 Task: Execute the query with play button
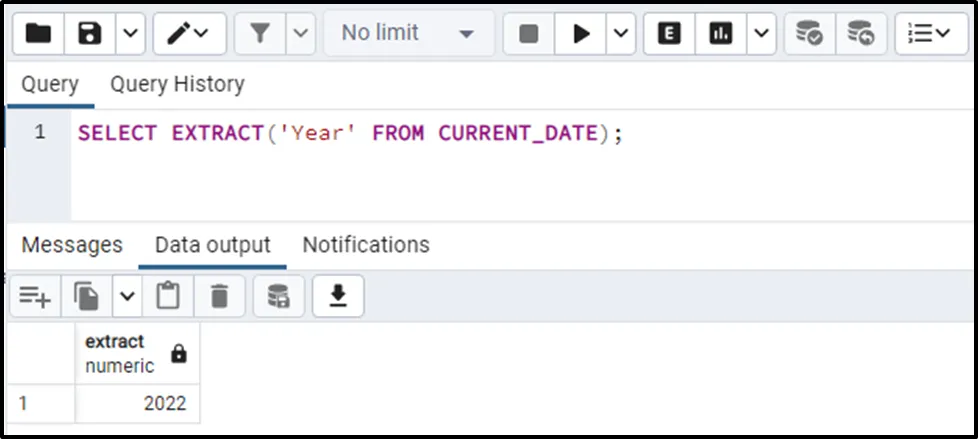click(581, 34)
